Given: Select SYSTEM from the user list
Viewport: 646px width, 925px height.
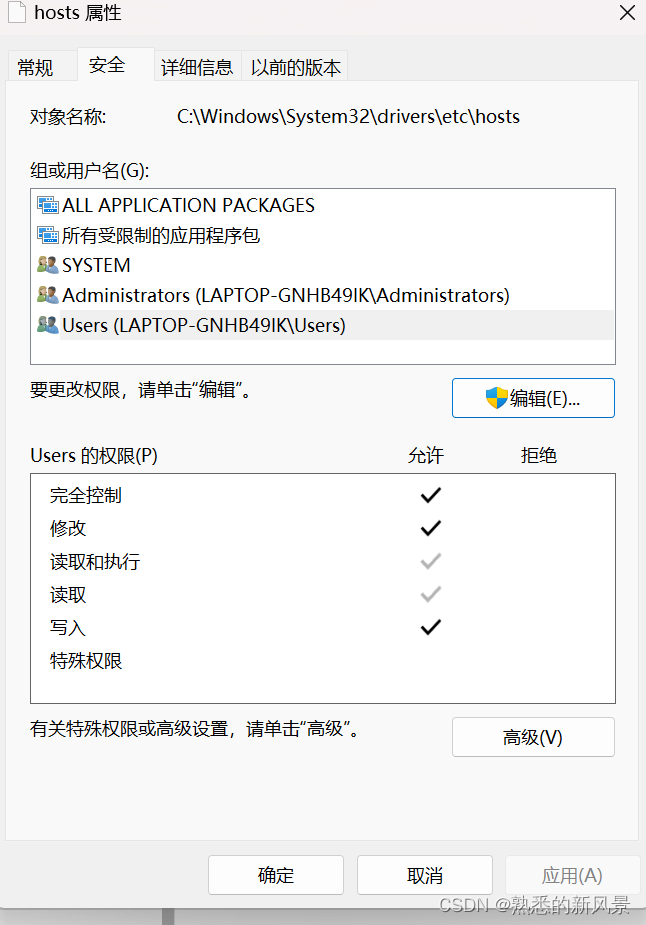Looking at the screenshot, I should tap(96, 265).
